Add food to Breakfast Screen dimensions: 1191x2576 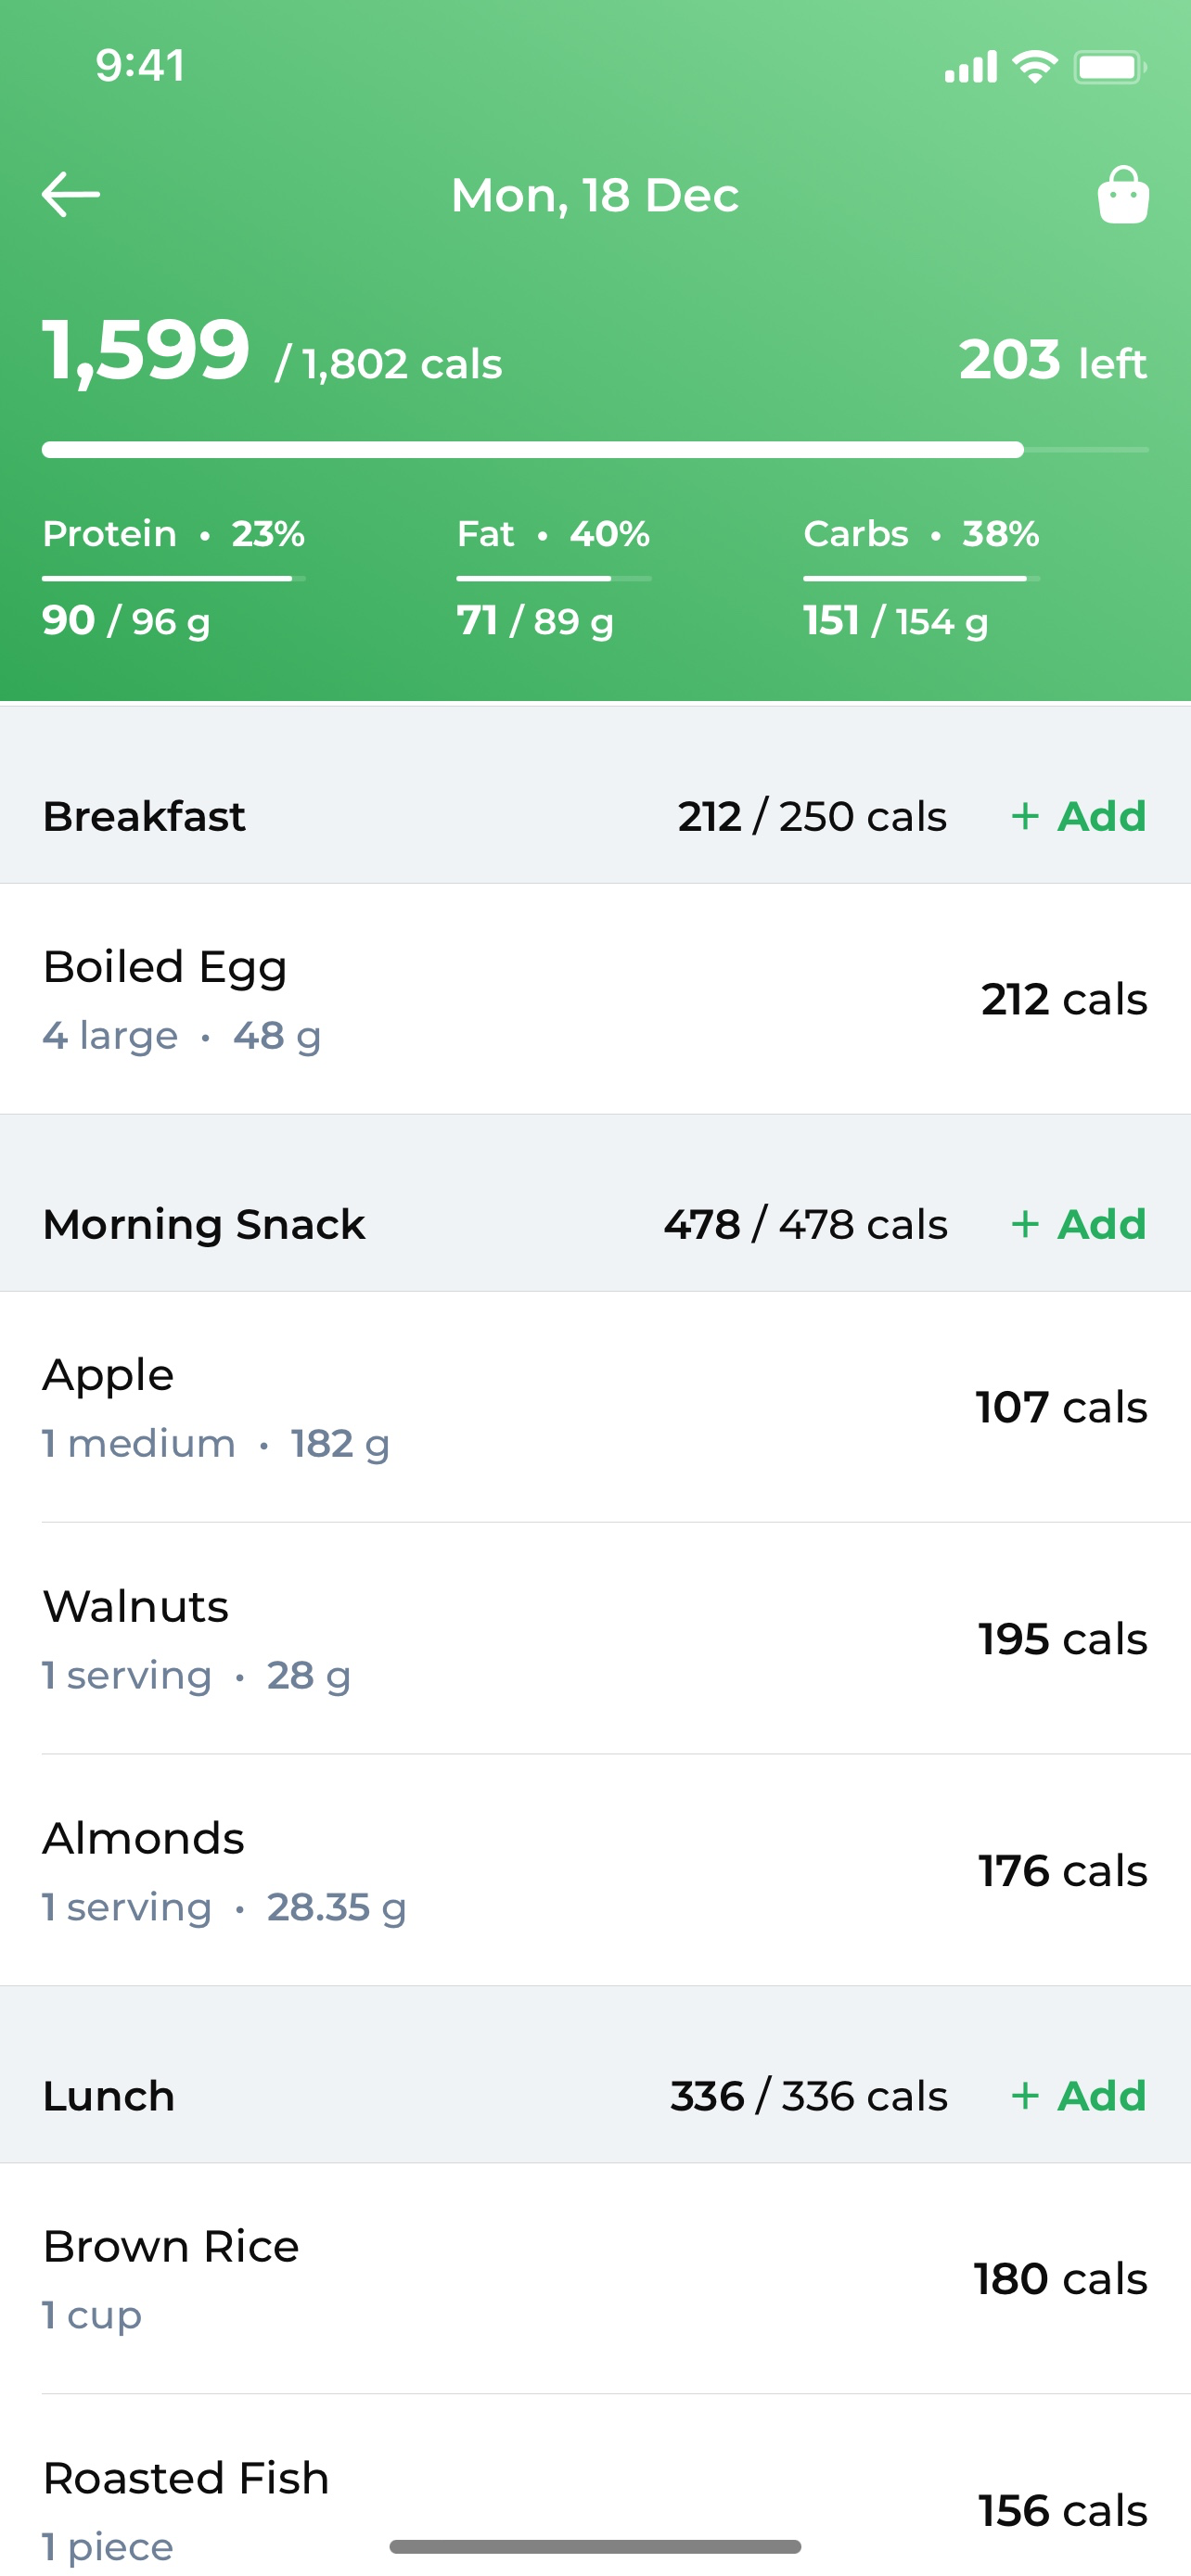pos(1079,816)
